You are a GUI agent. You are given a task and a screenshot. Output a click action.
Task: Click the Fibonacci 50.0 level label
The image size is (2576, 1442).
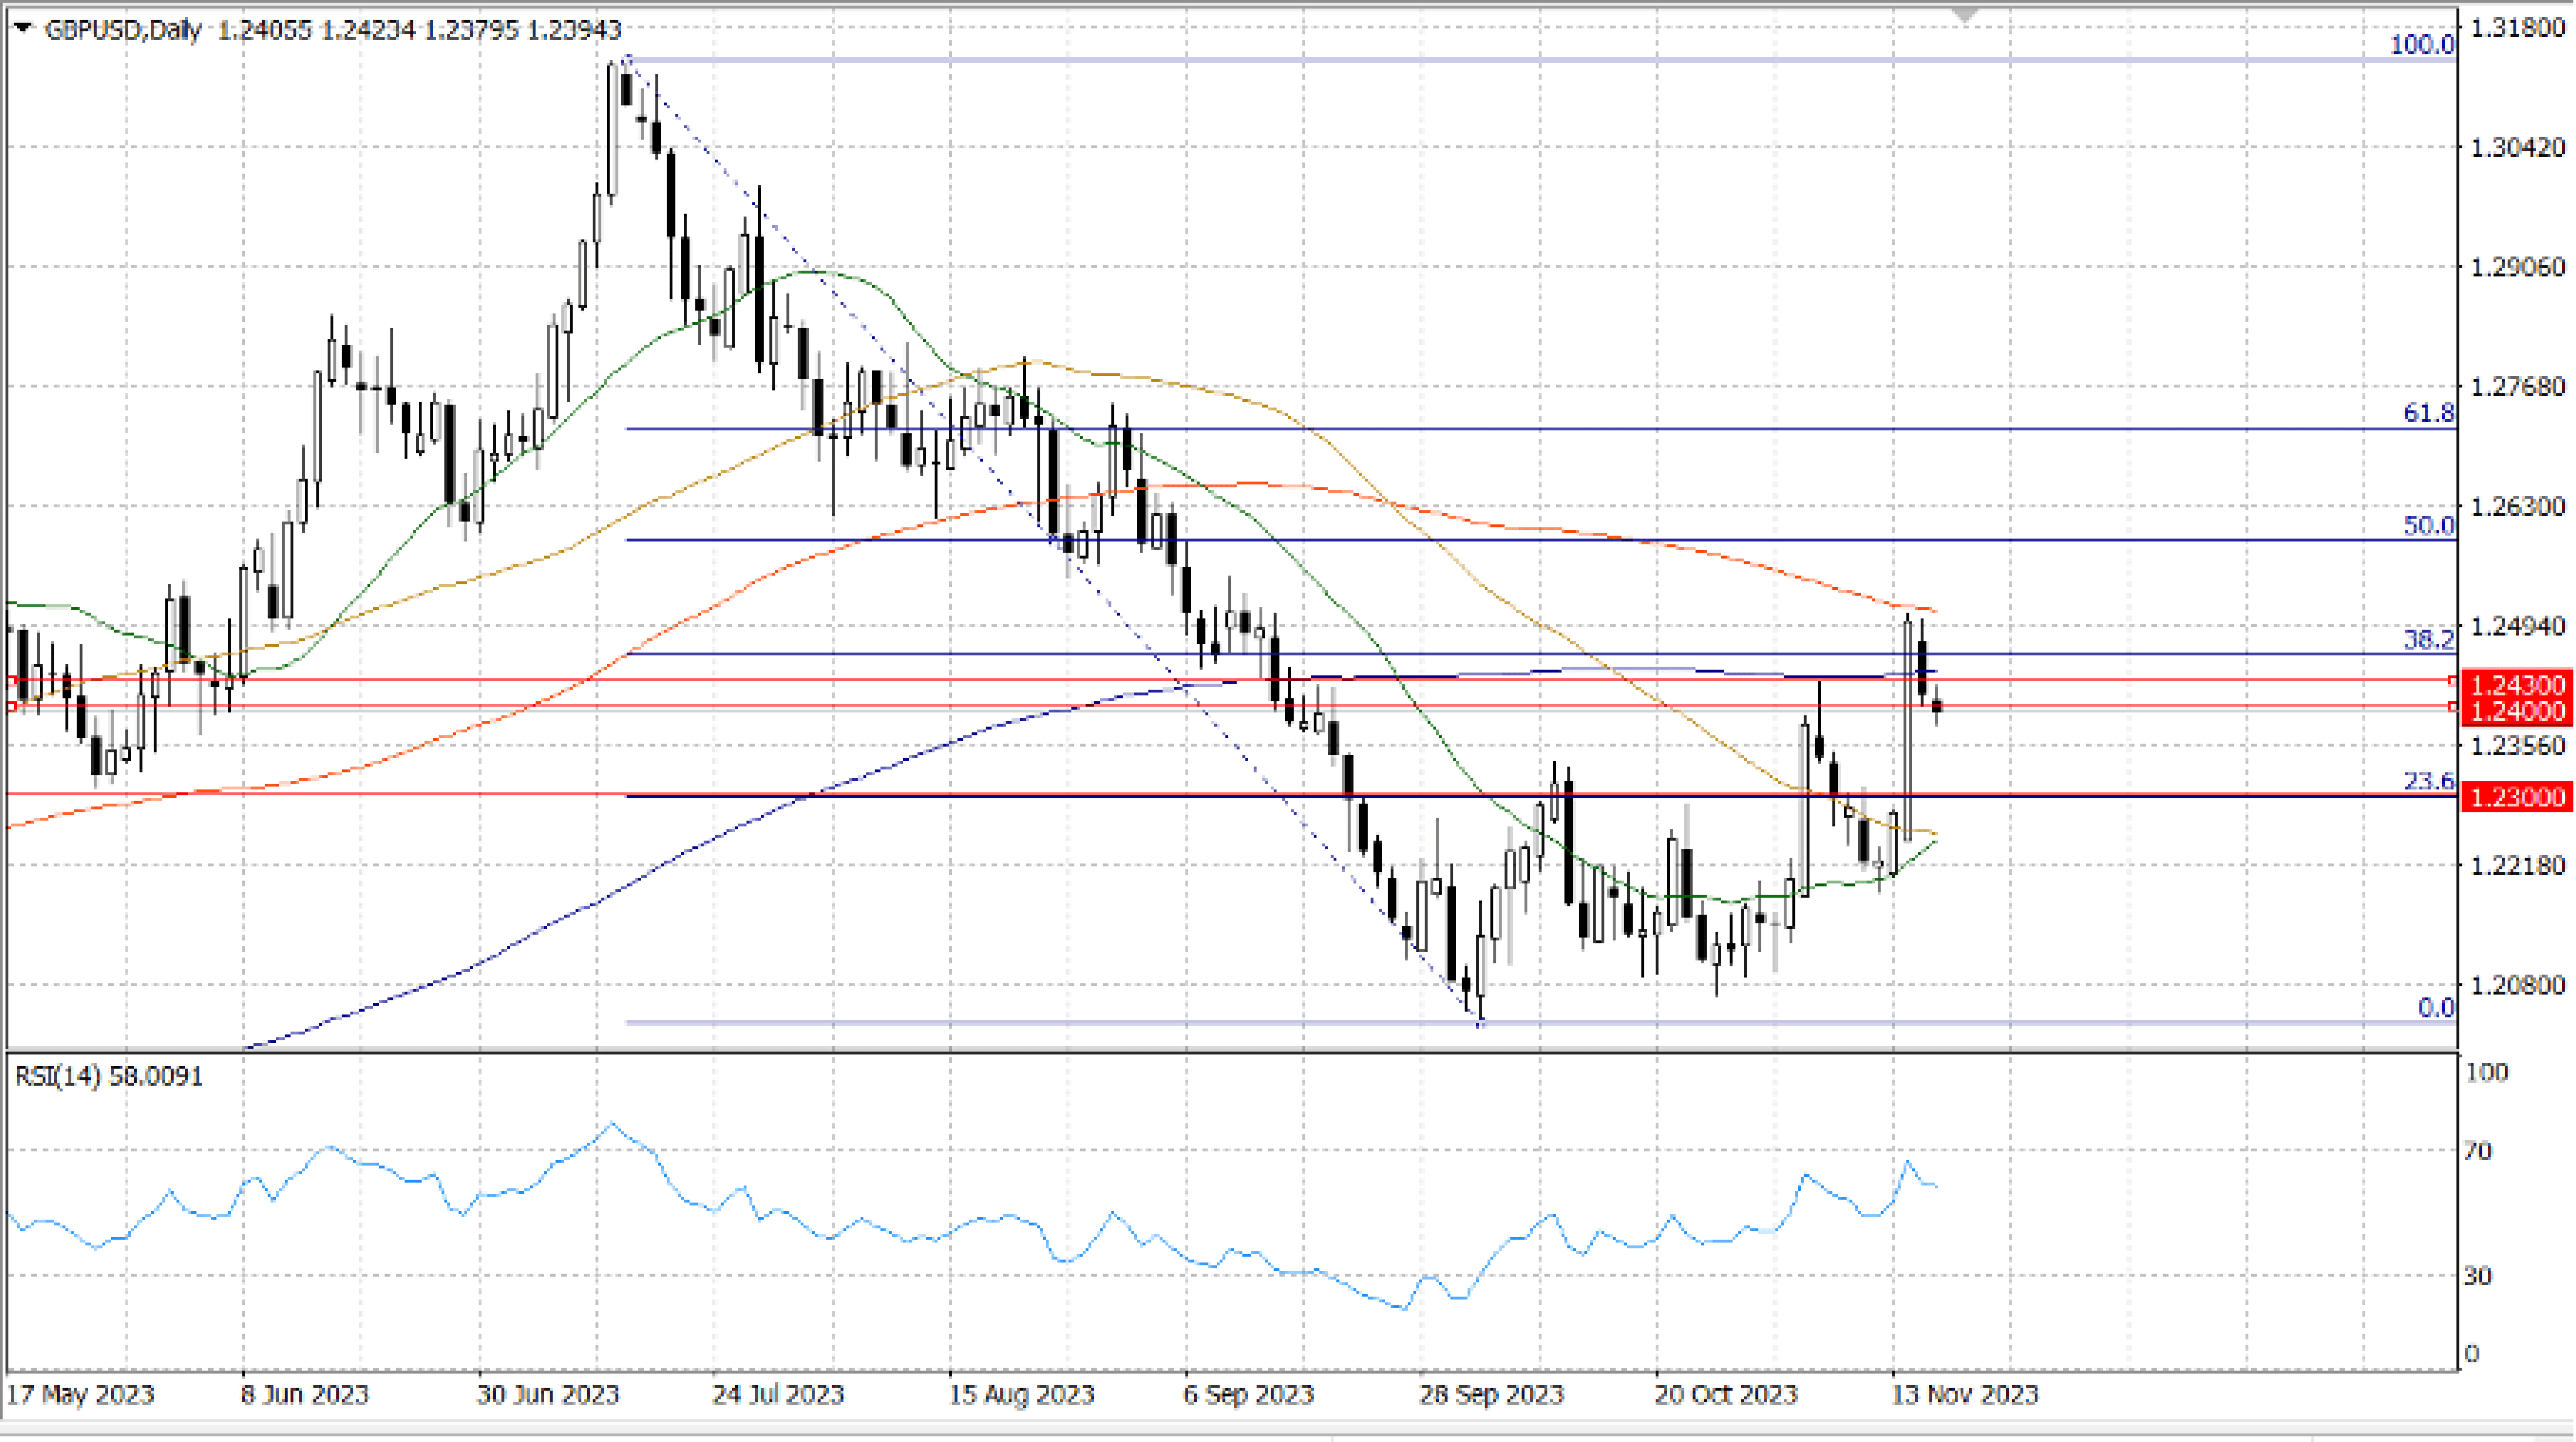2428,525
